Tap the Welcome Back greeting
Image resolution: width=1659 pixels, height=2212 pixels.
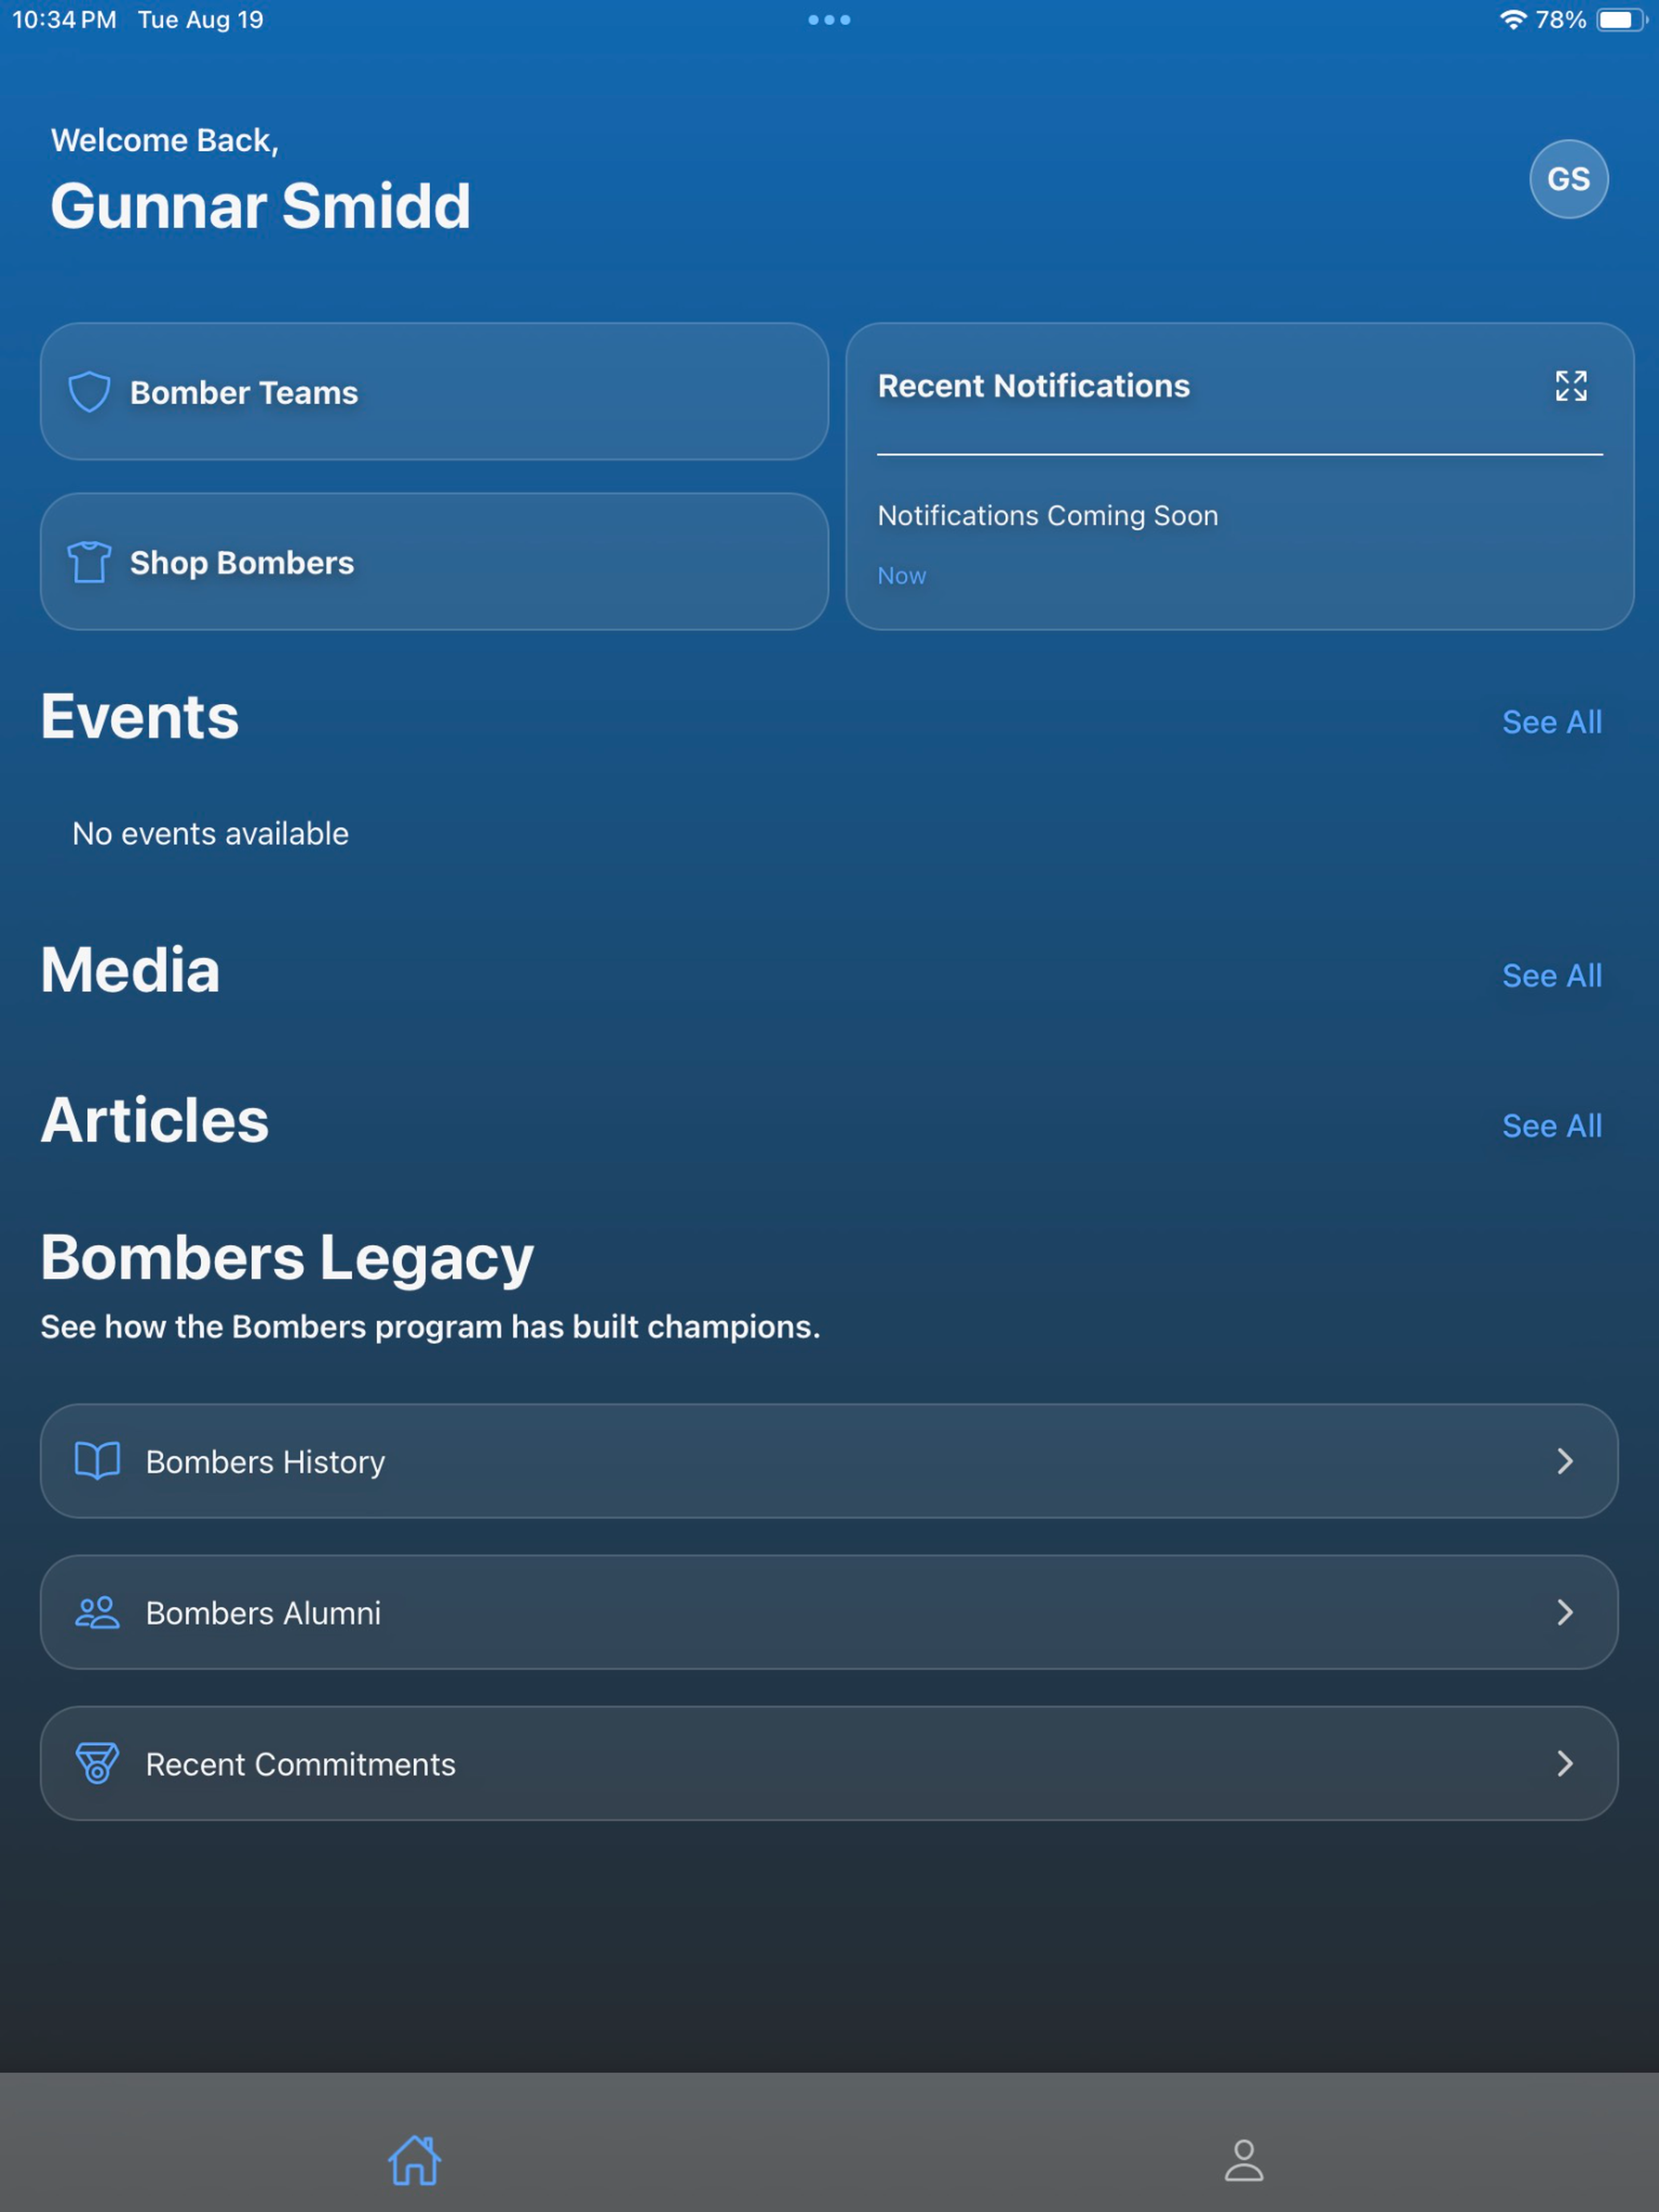[164, 140]
